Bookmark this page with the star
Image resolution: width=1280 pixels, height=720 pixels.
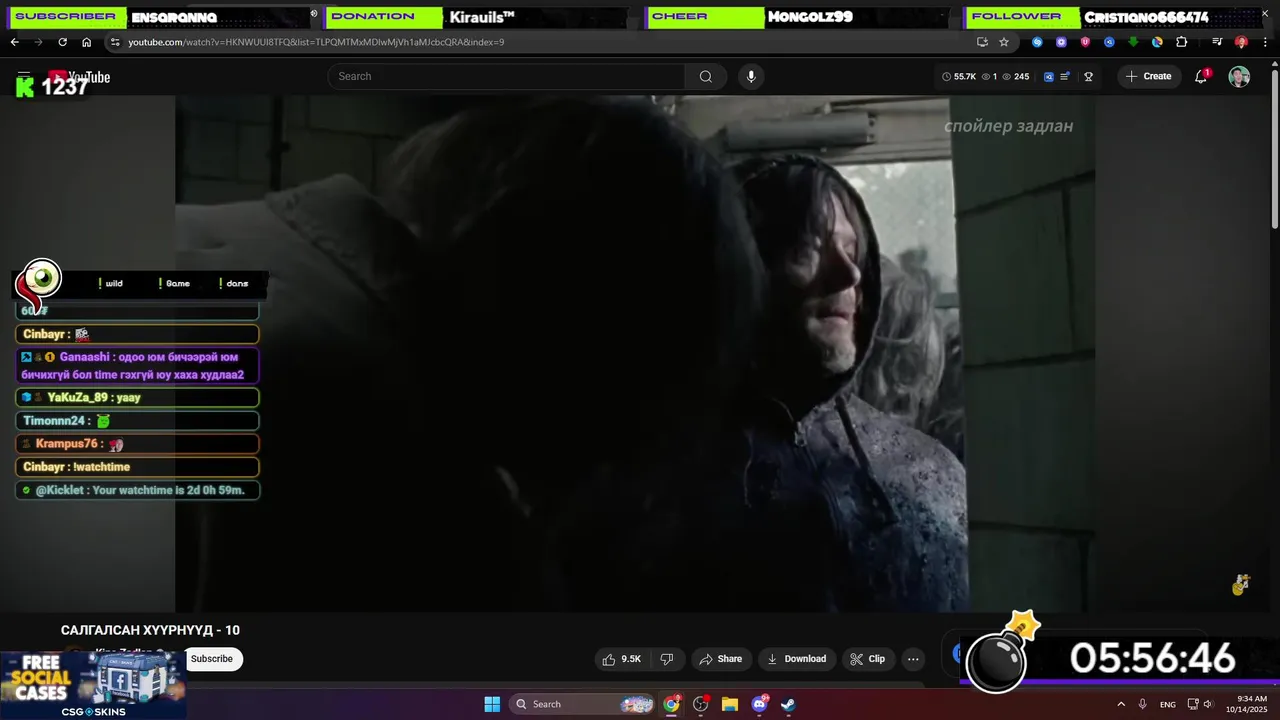click(1004, 42)
